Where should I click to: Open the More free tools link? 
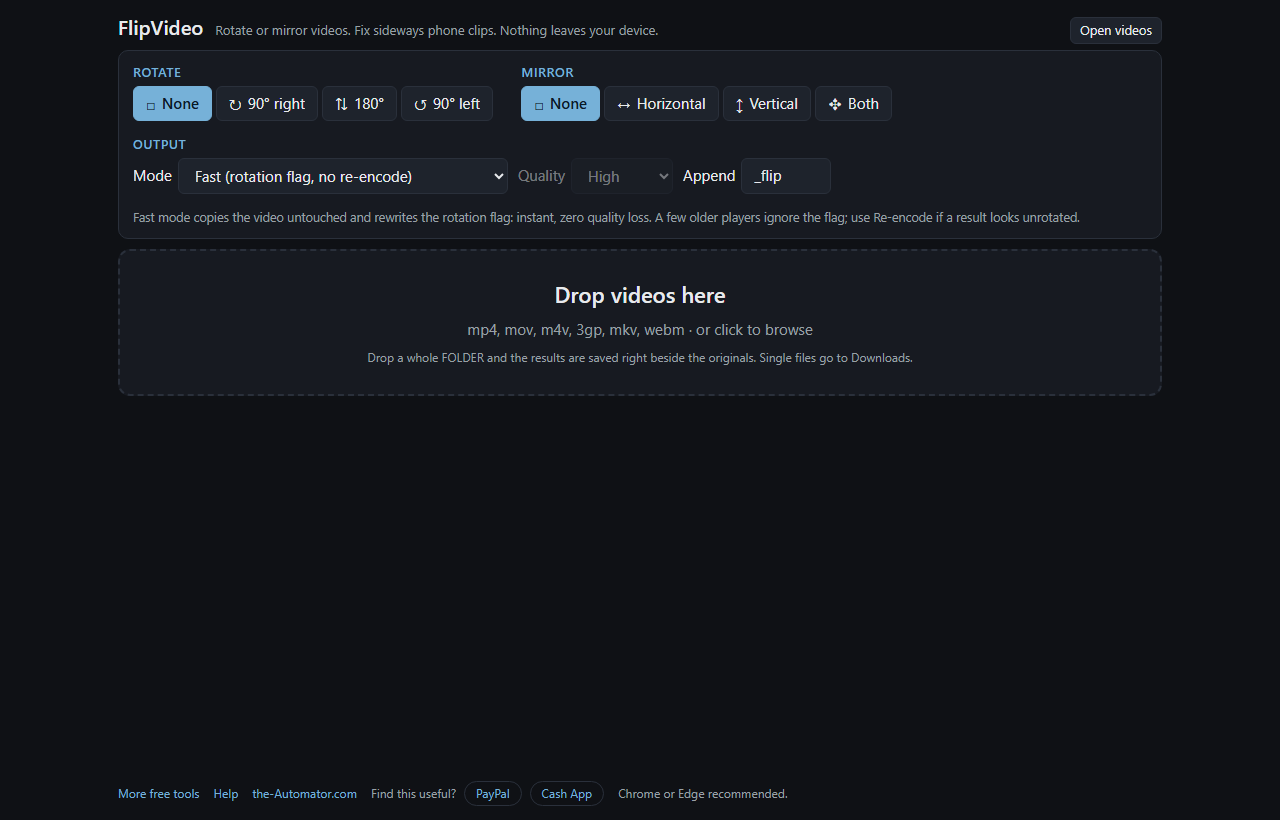159,794
